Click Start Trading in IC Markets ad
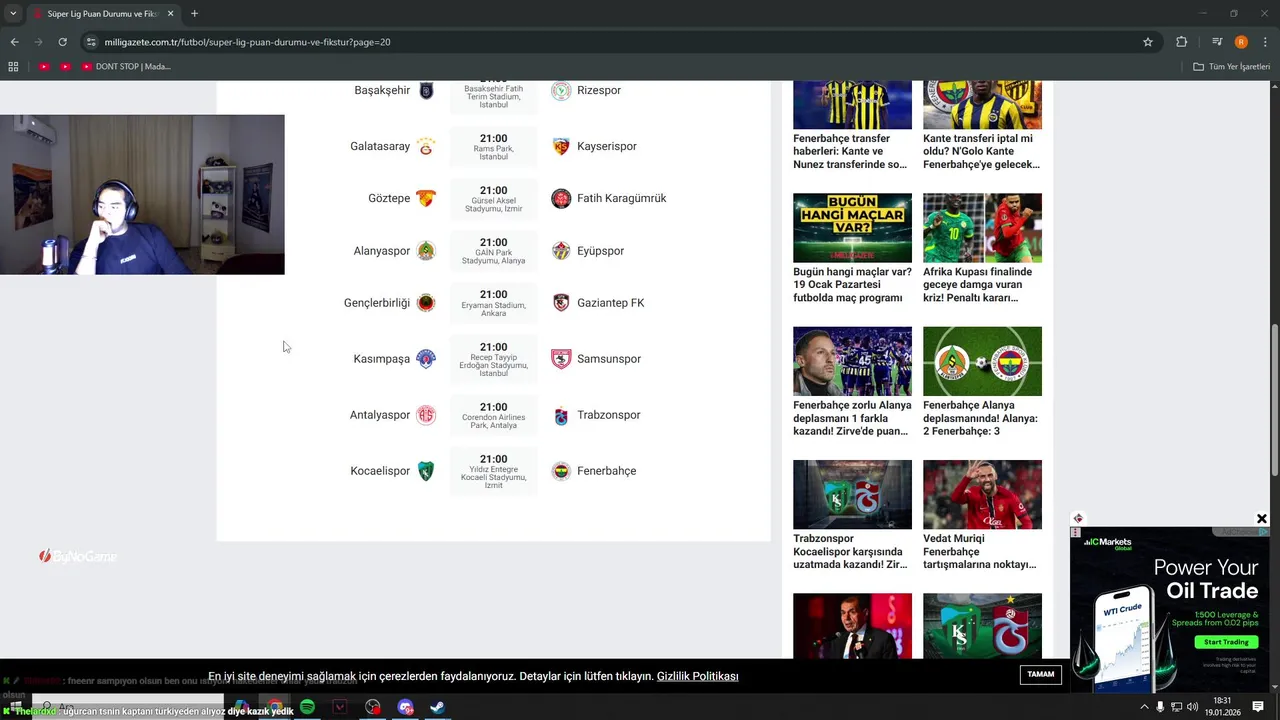 click(1225, 642)
